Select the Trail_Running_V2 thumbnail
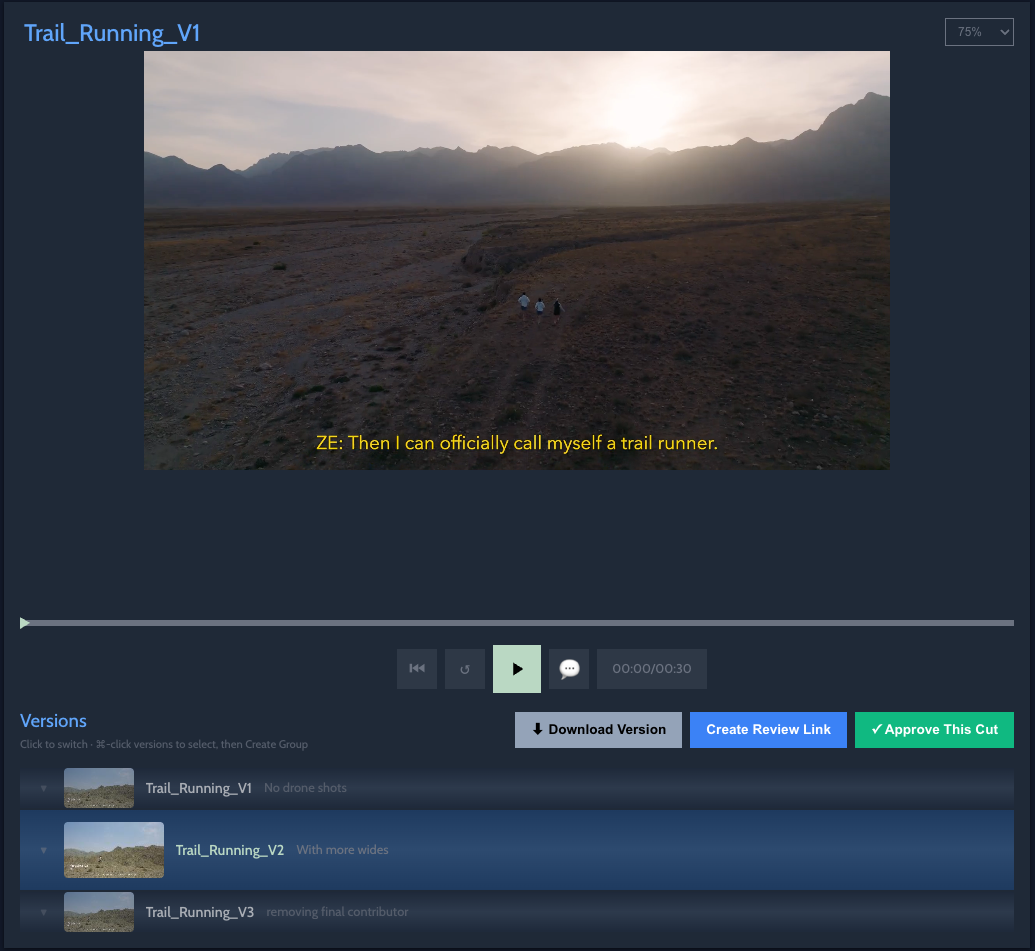Viewport: 1035px width, 951px height. [113, 849]
